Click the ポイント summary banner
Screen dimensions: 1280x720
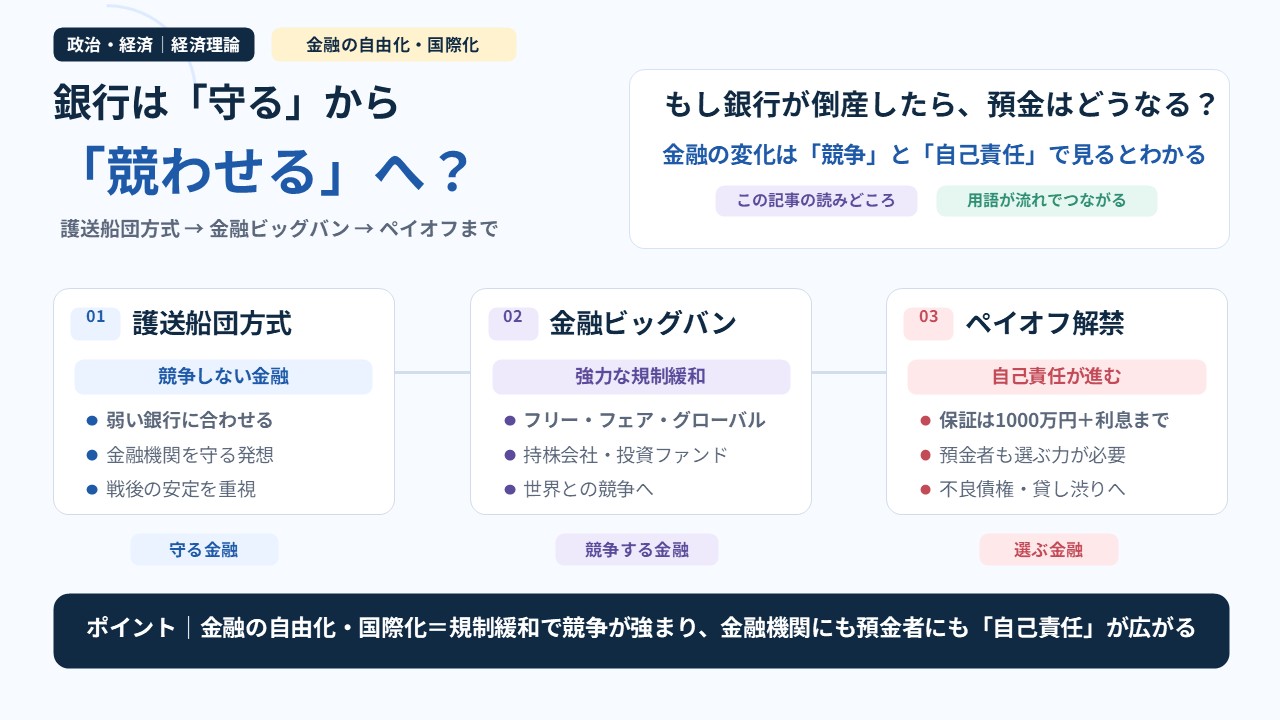coord(641,630)
